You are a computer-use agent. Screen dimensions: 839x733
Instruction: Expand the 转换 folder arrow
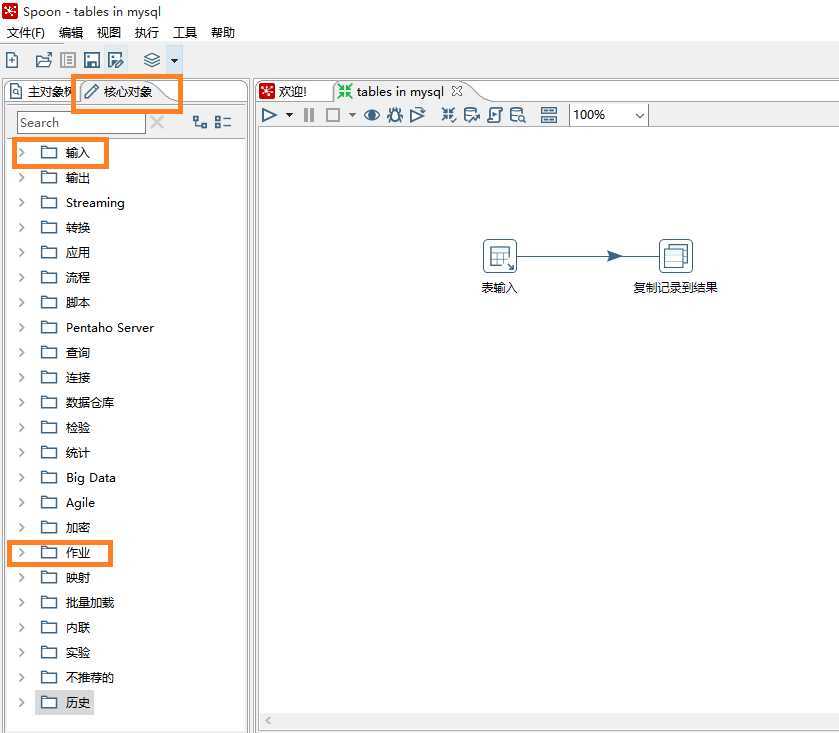click(21, 227)
